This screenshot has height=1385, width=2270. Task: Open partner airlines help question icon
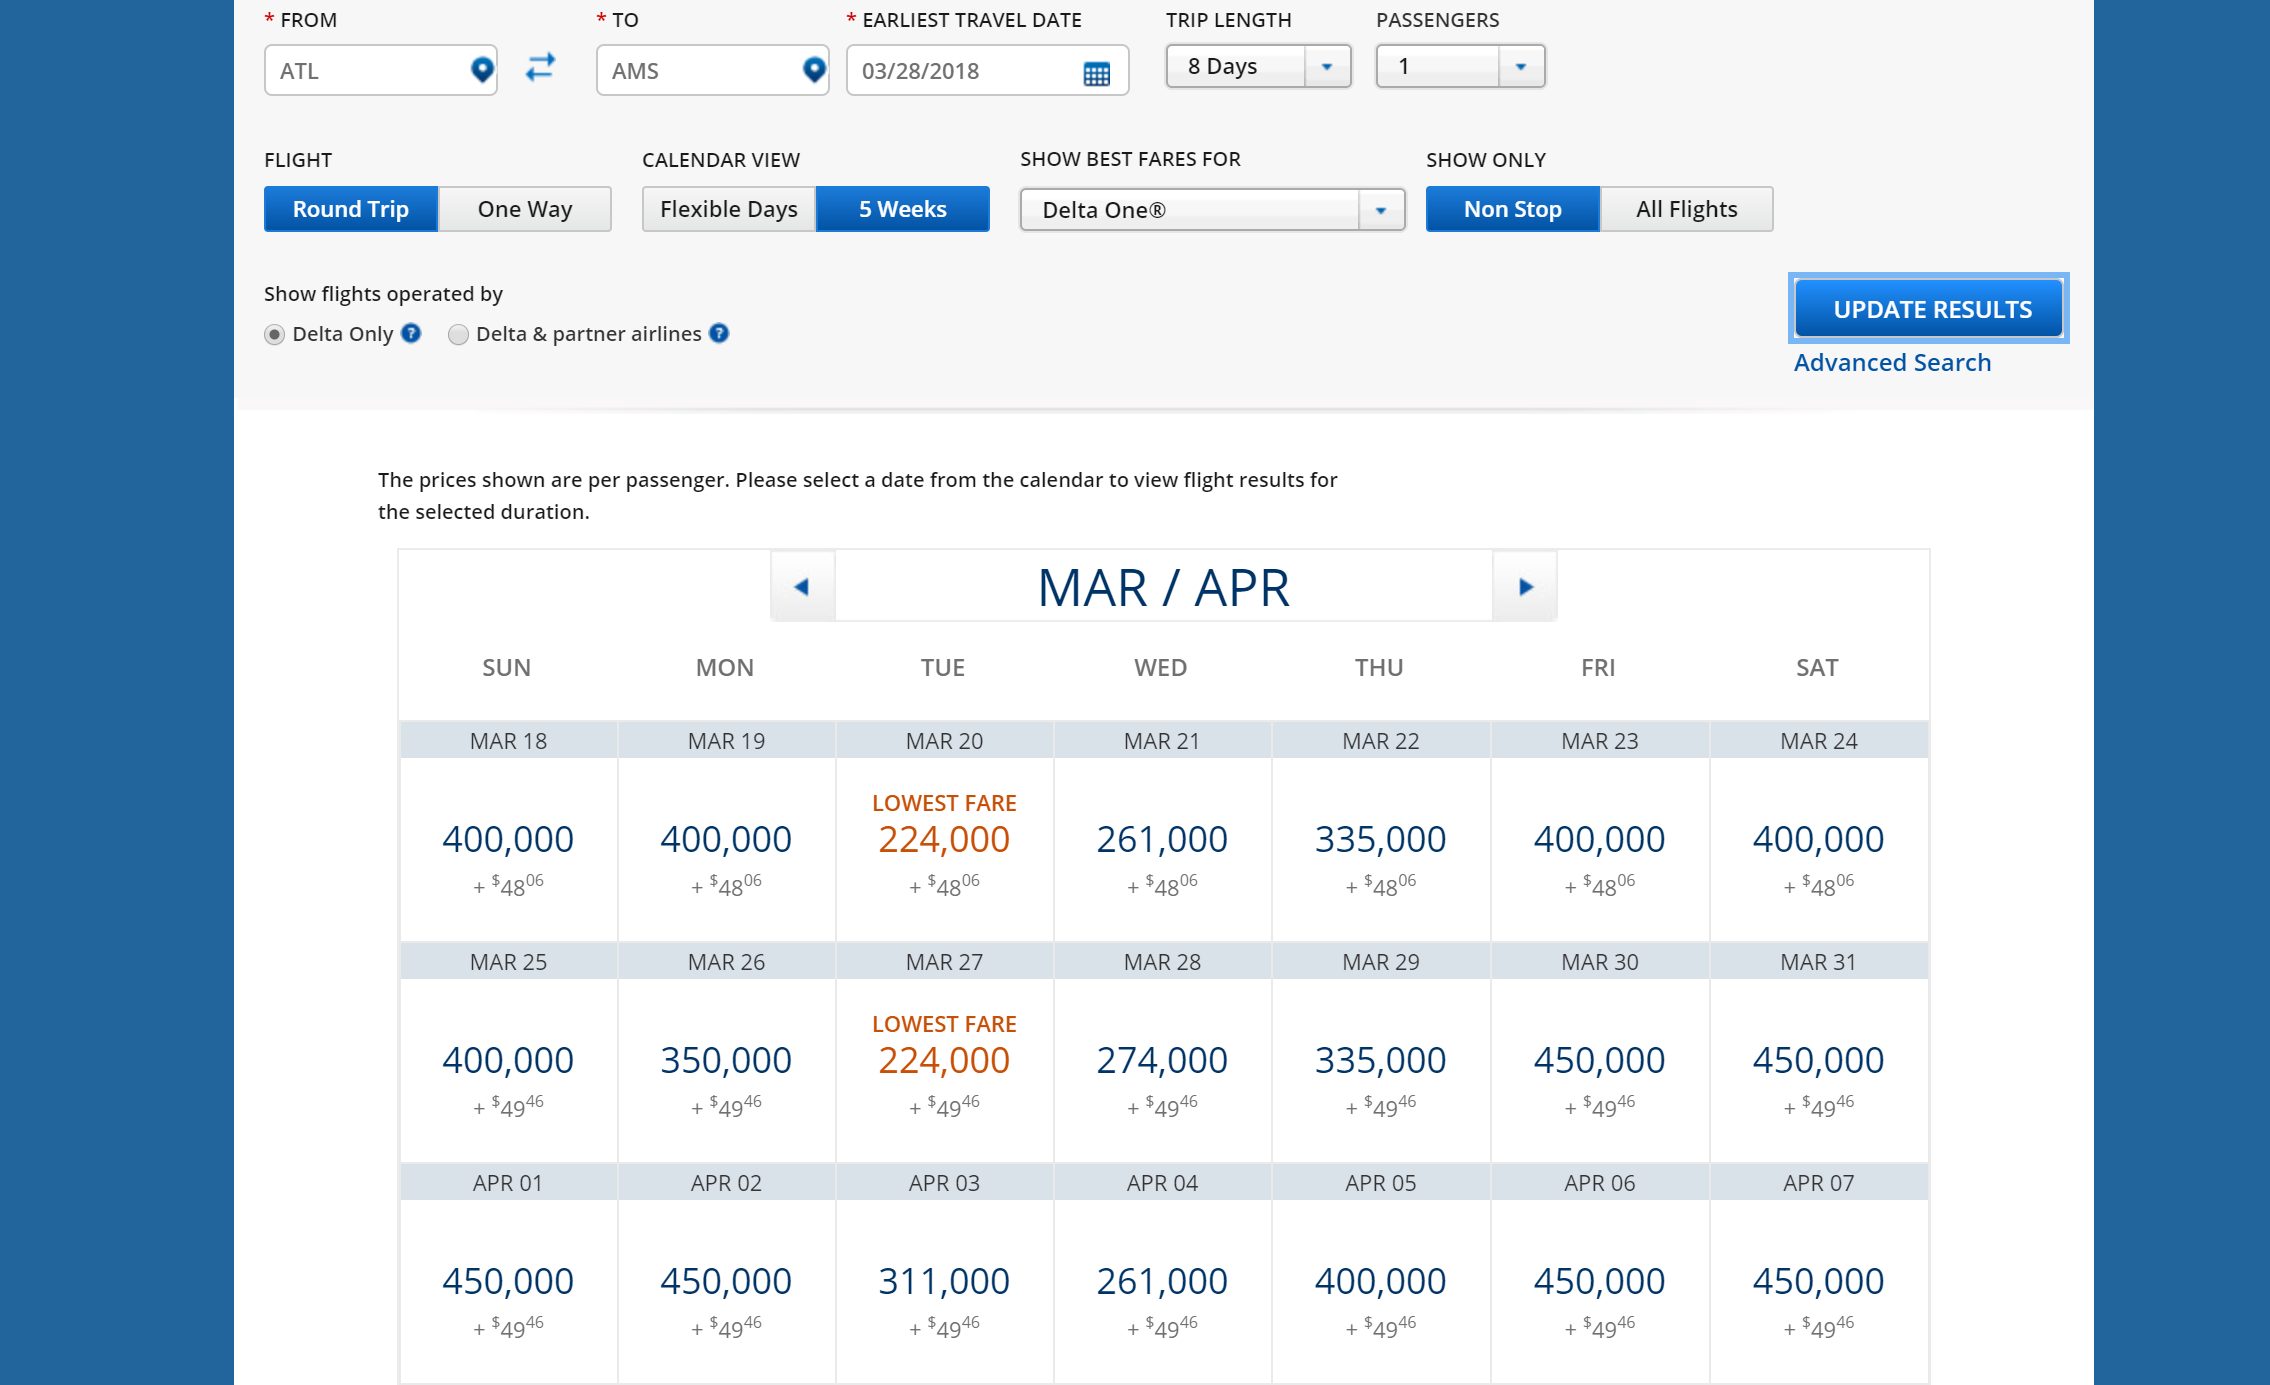(719, 333)
